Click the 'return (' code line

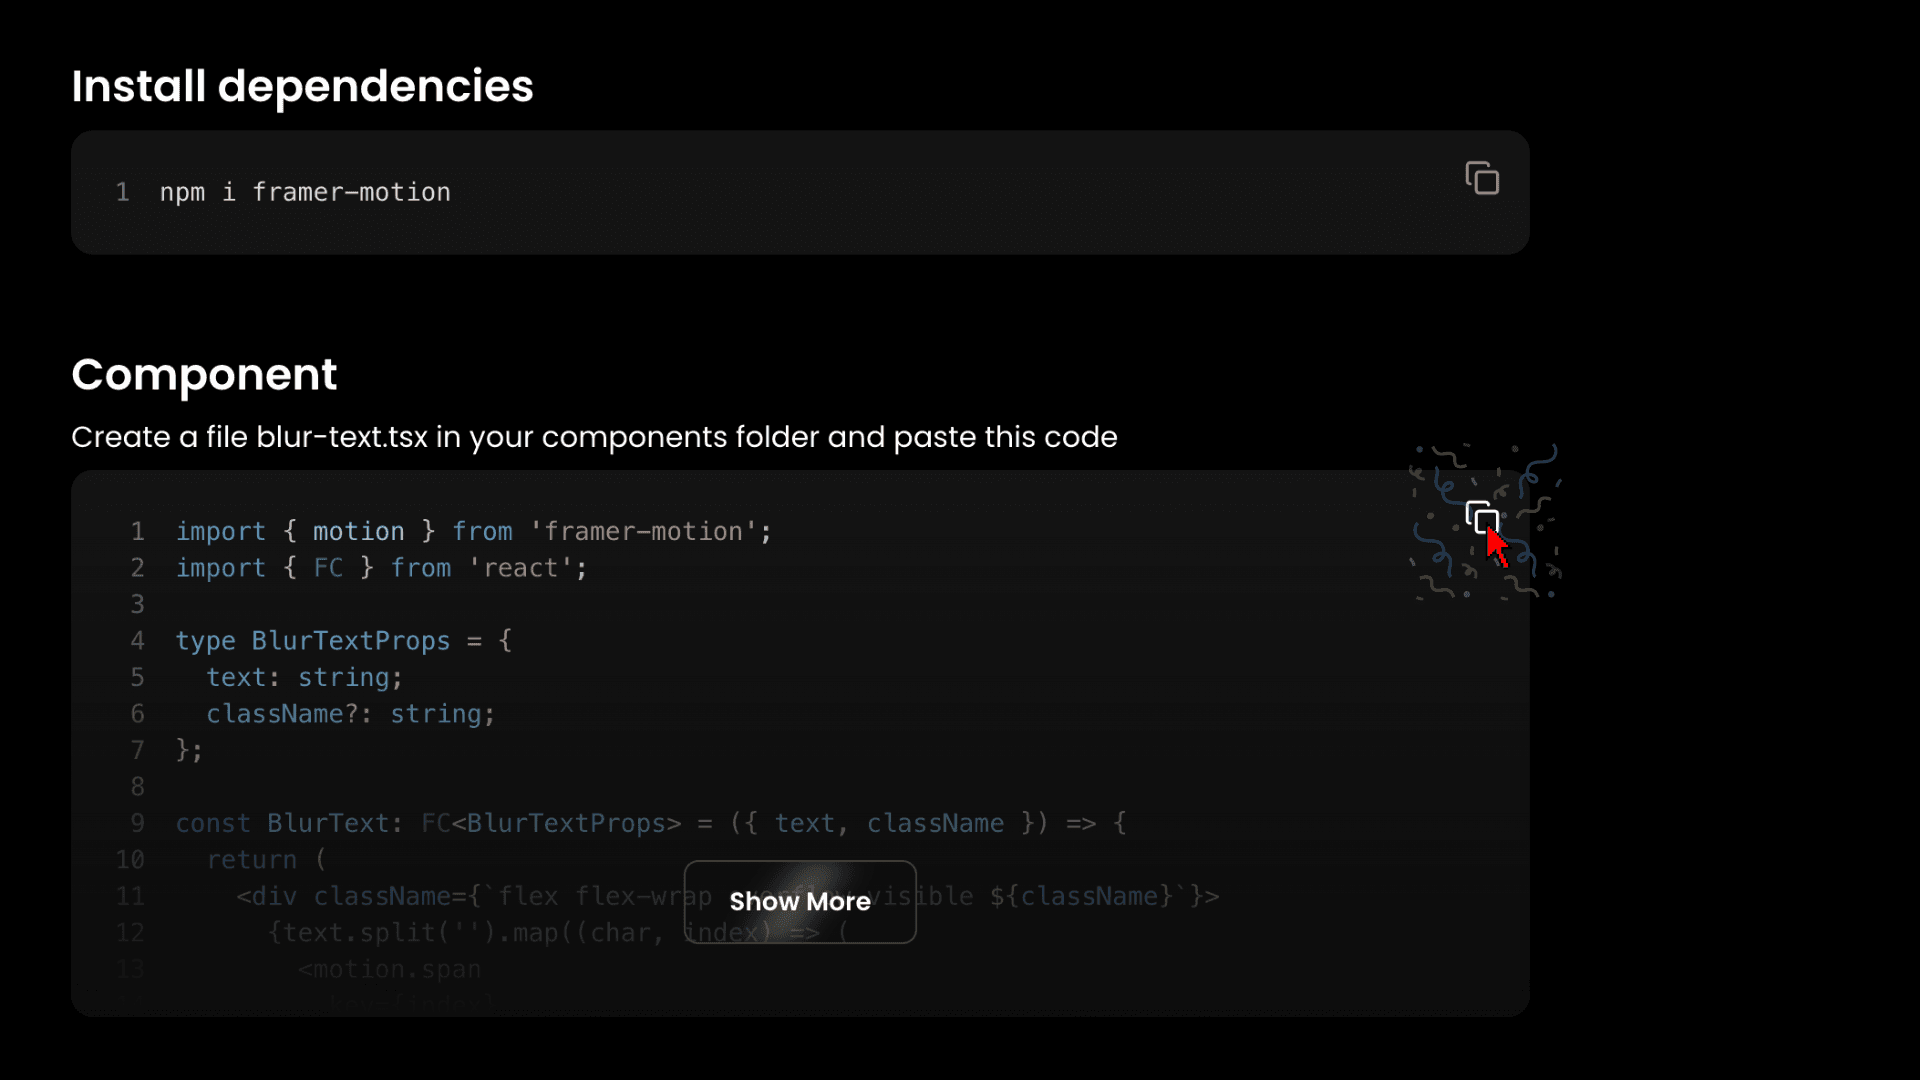pos(266,860)
